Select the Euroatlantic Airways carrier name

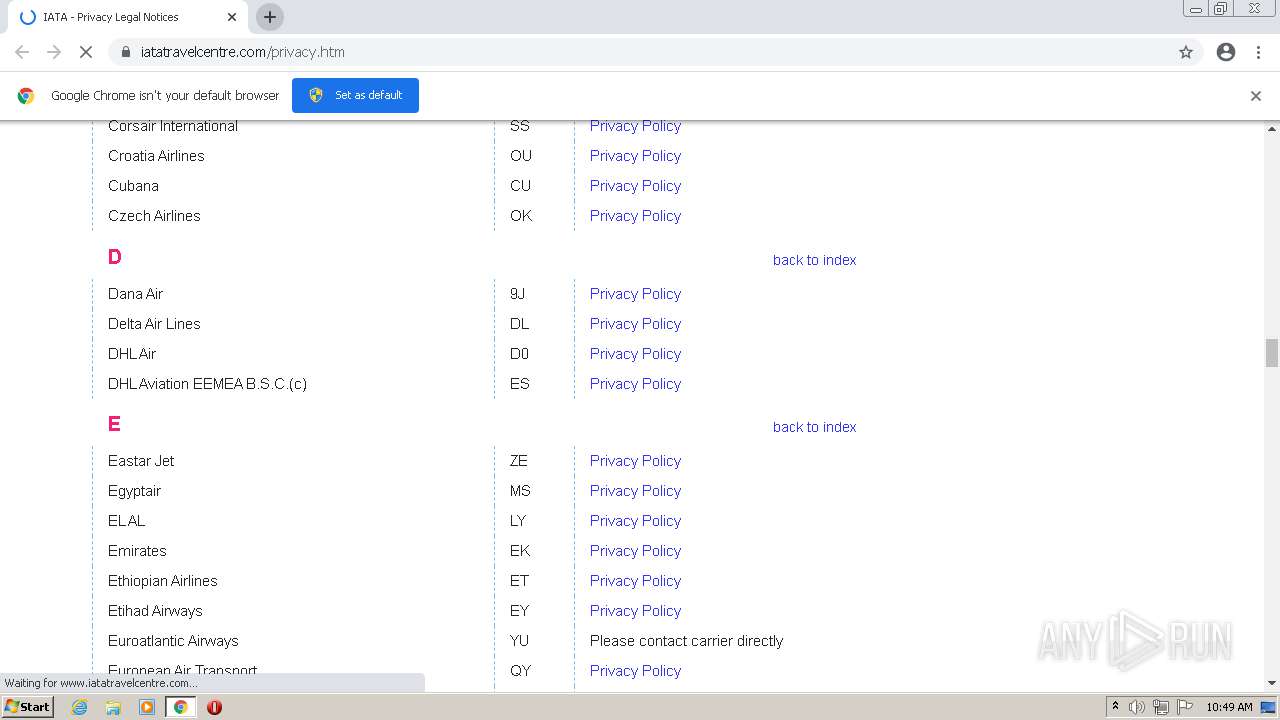tap(173, 641)
